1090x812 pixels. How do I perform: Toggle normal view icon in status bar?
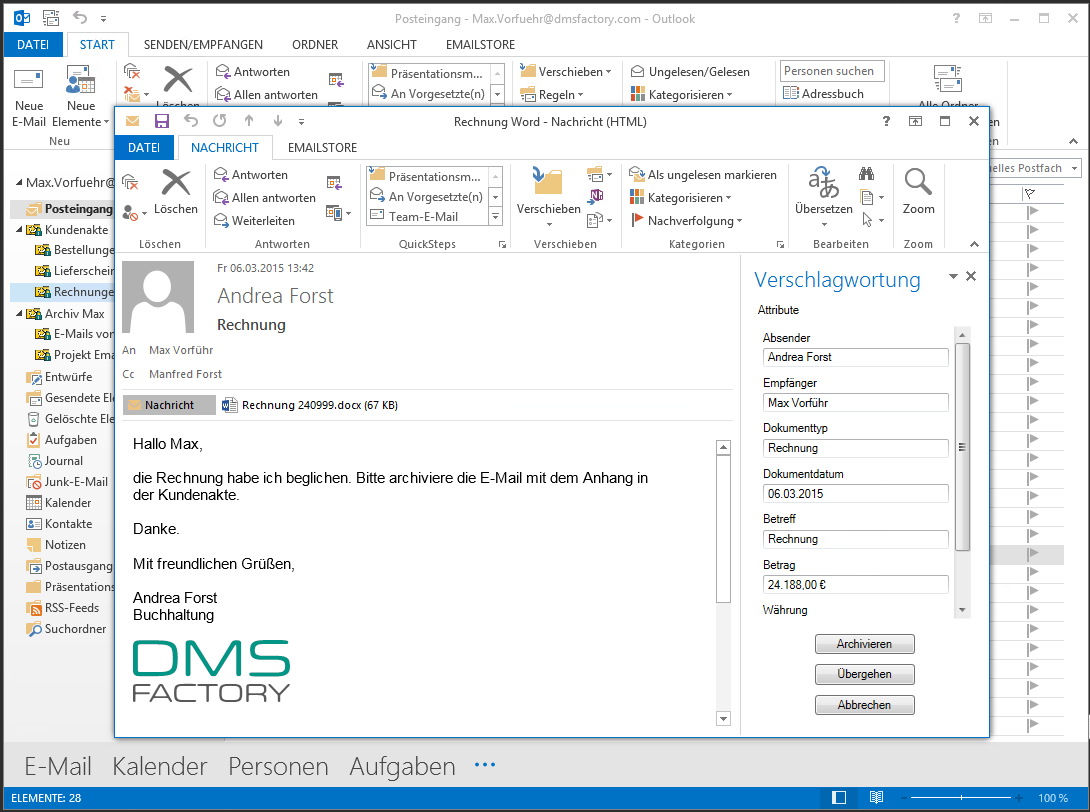click(839, 797)
